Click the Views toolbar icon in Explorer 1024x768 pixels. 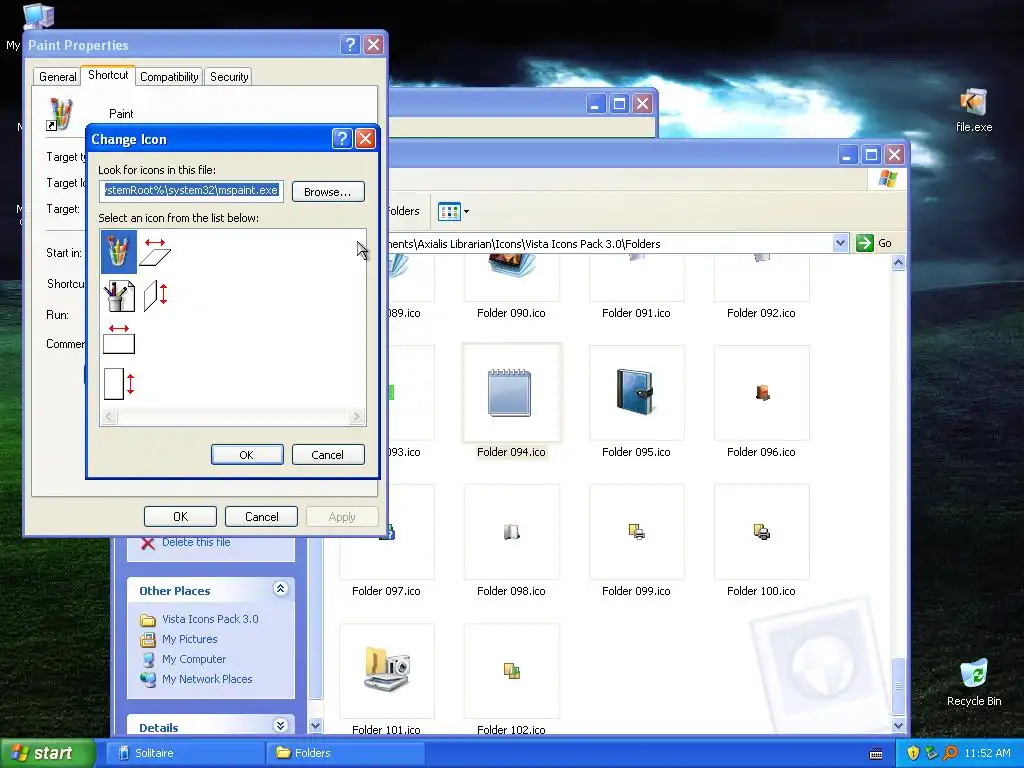[x=449, y=212]
